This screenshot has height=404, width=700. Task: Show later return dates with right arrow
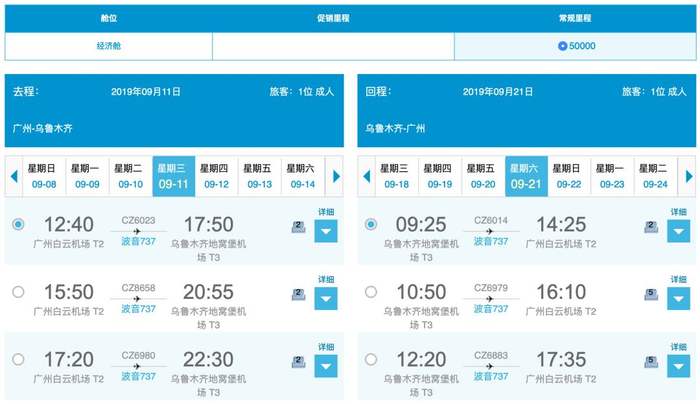point(689,177)
